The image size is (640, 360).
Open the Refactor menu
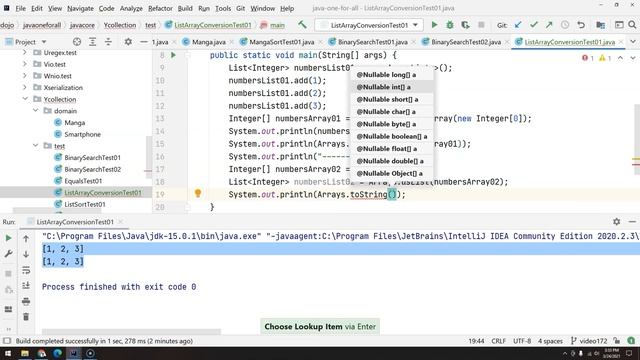coord(160,8)
